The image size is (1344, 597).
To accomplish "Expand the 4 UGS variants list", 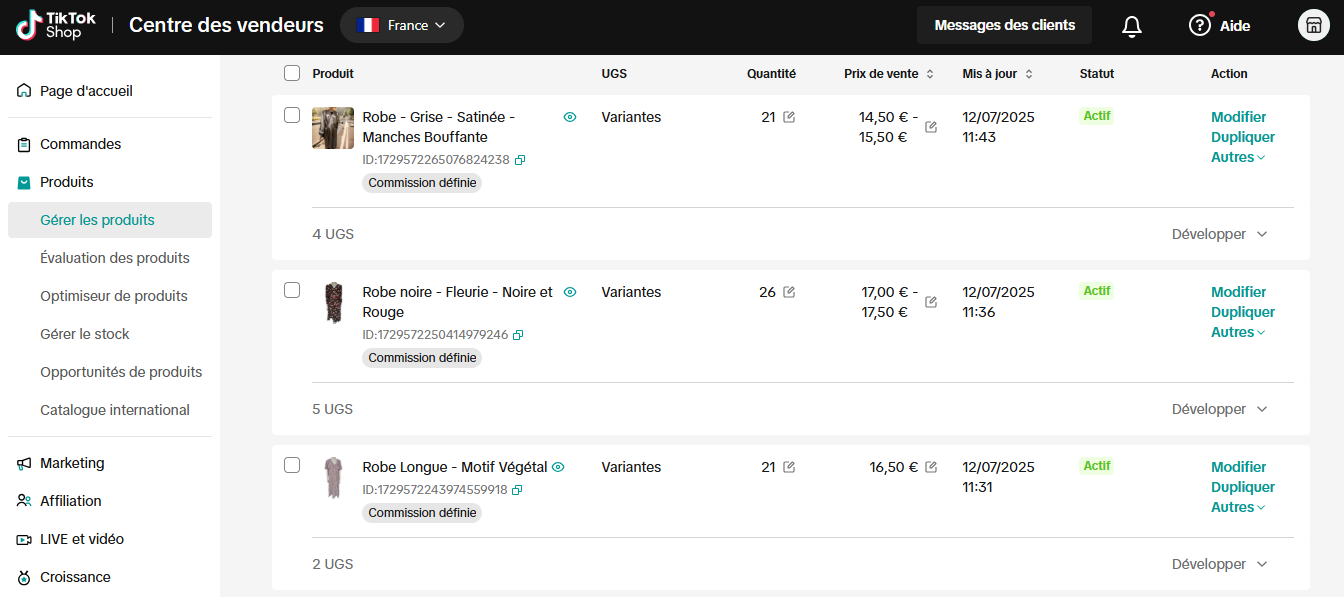I will (1219, 234).
